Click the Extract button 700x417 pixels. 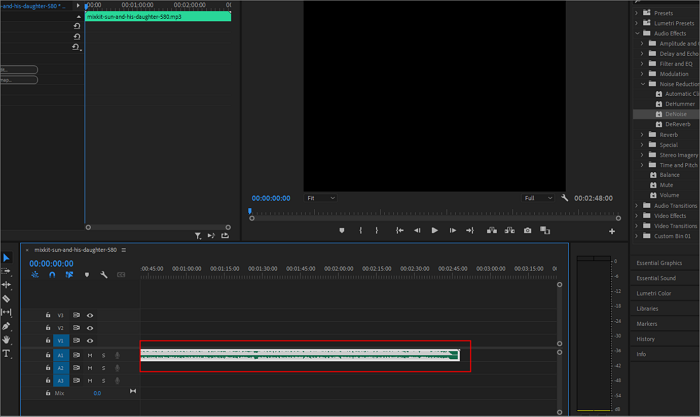tap(509, 230)
